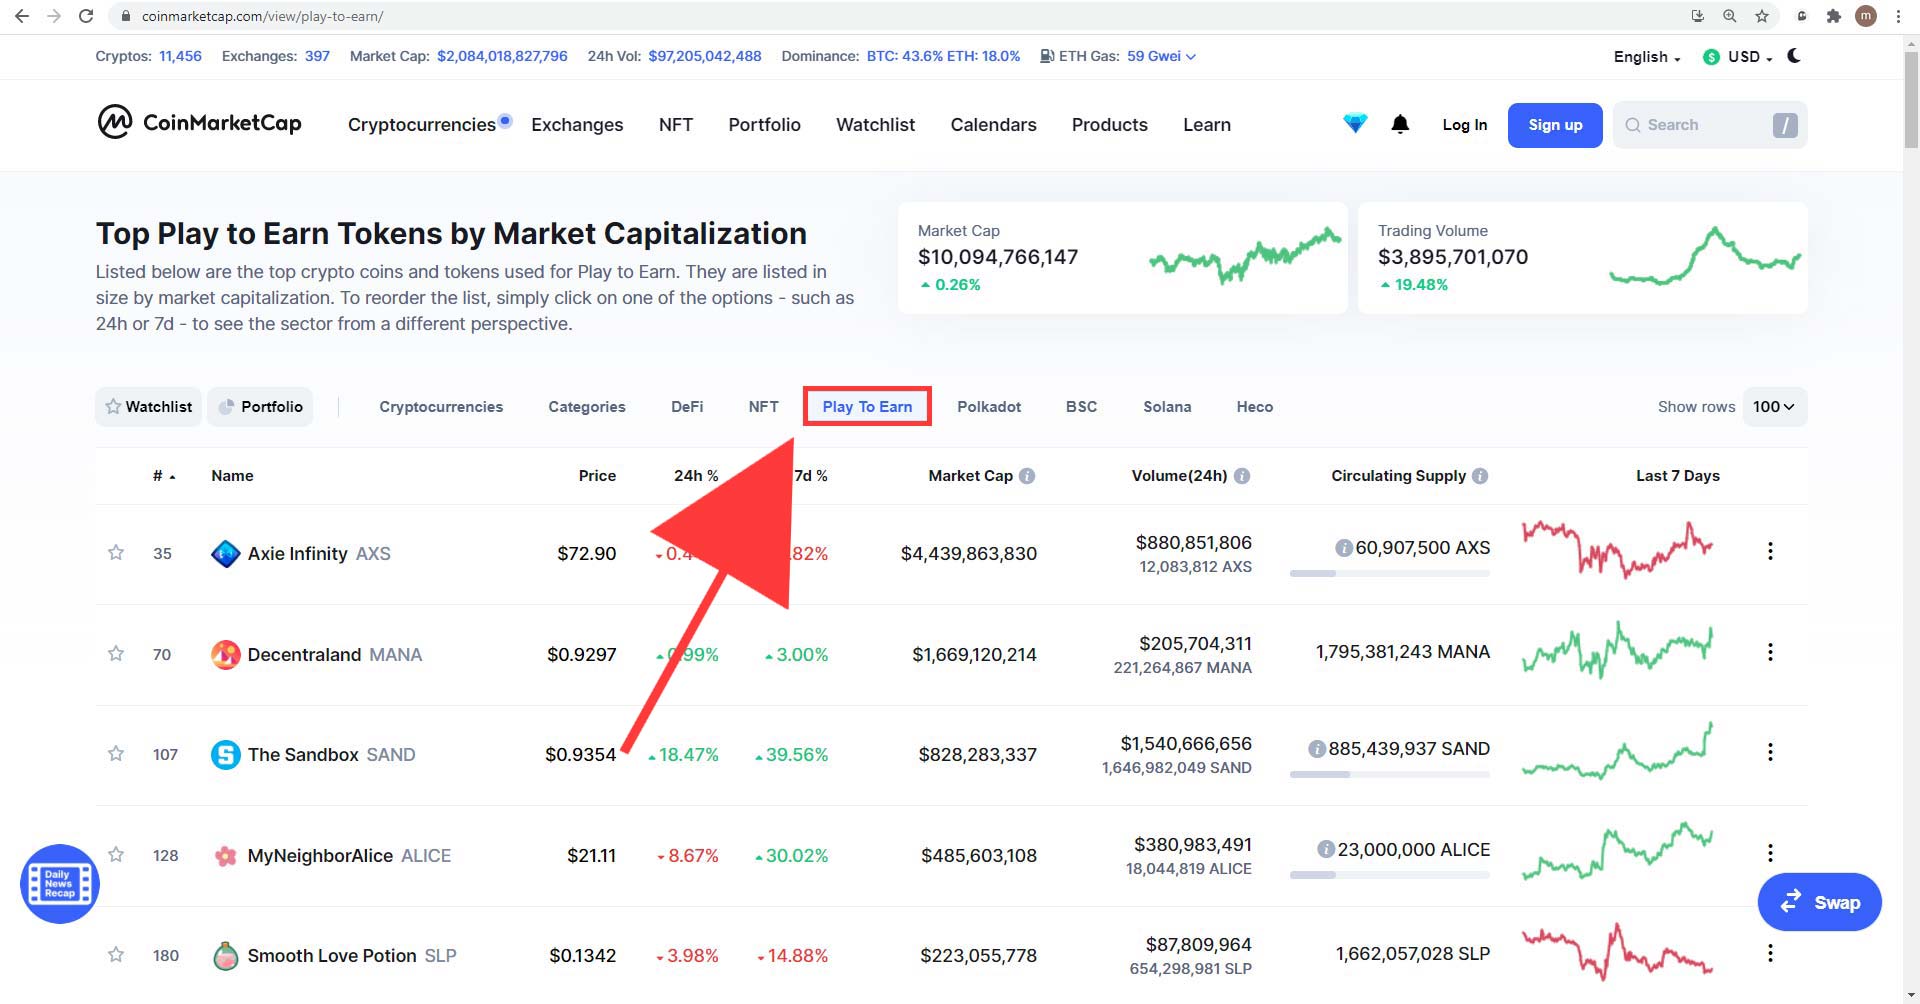Viewport: 1920px width, 1004px height.
Task: Click MyNeighborAlice coin logo
Action: click(x=226, y=855)
